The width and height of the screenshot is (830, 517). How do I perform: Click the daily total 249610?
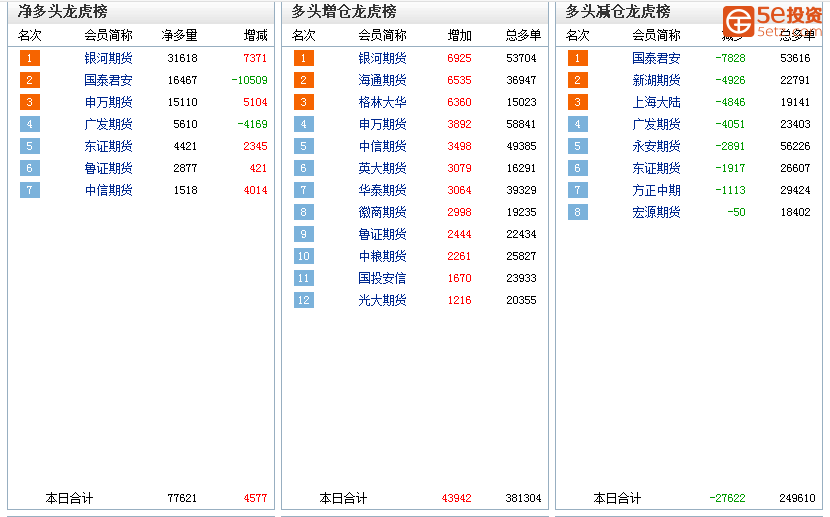pyautogui.click(x=797, y=498)
